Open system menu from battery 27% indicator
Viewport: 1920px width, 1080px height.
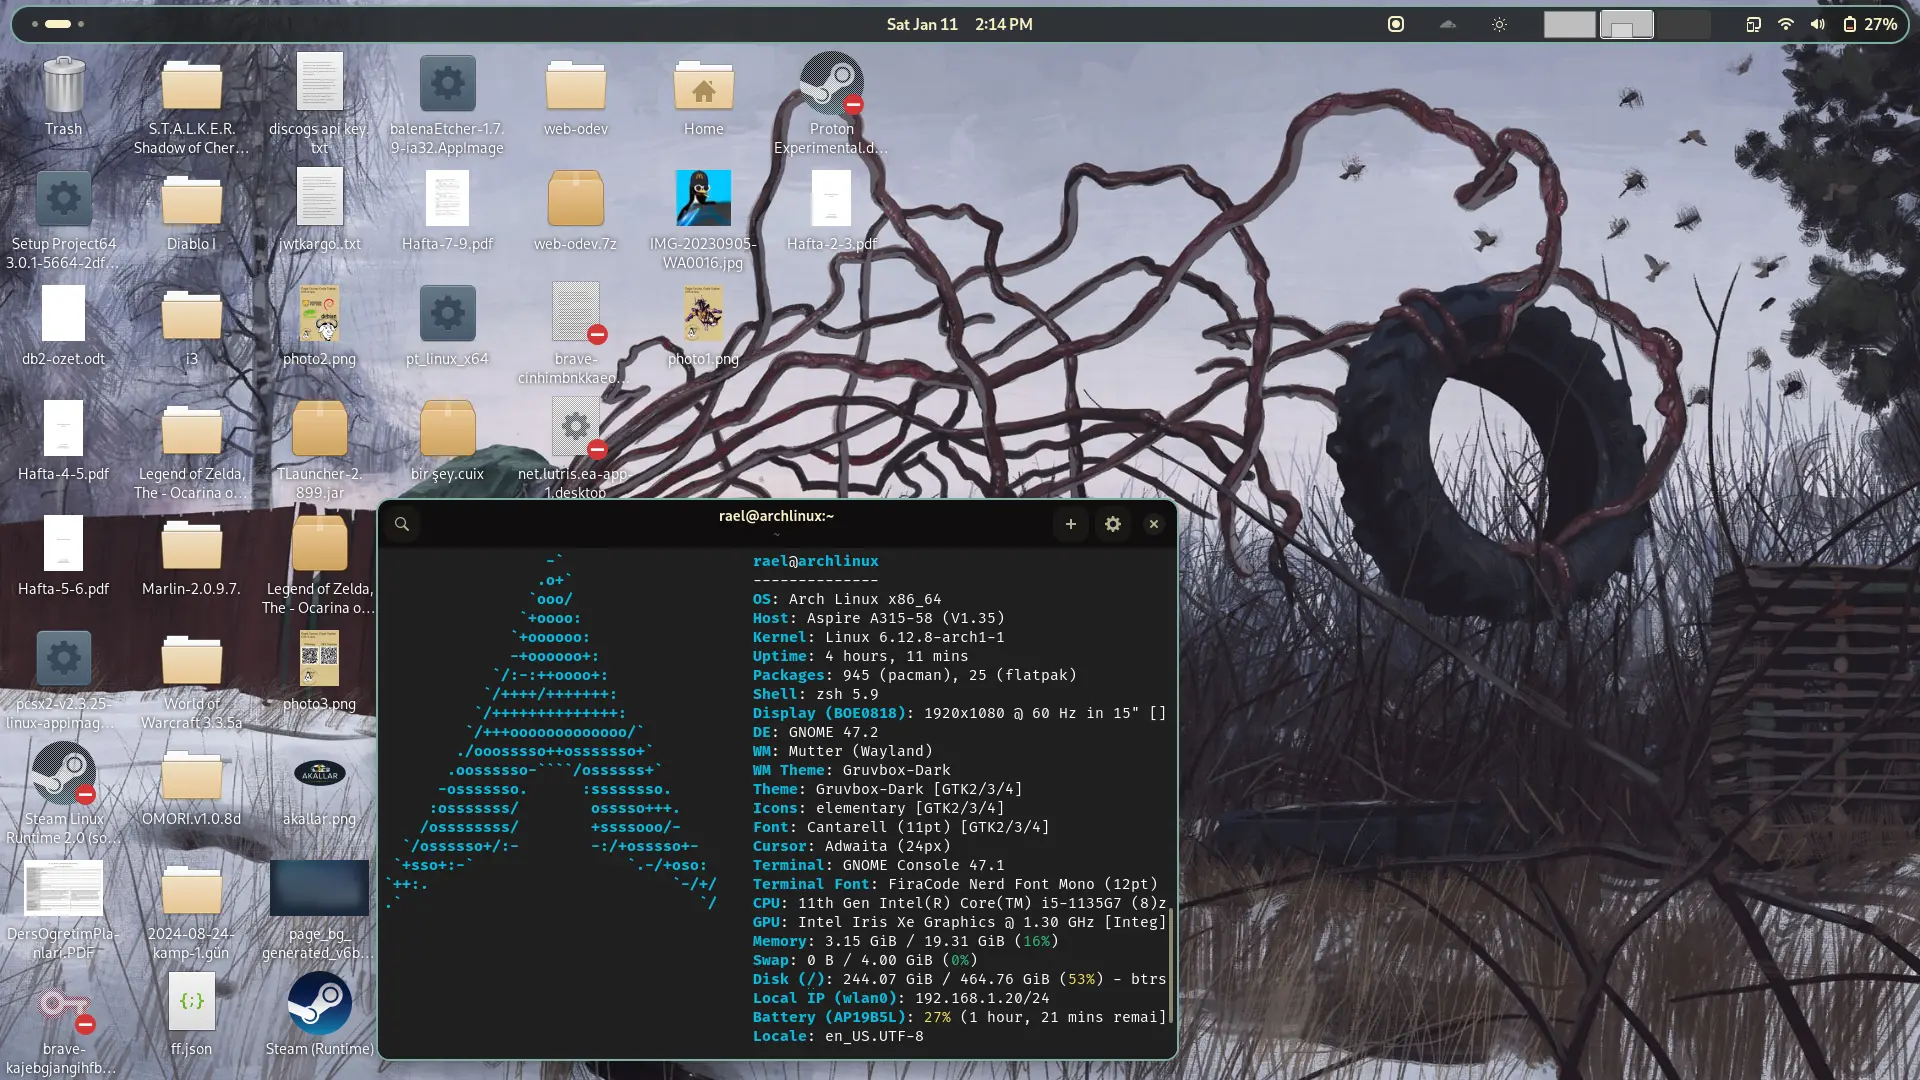pyautogui.click(x=1869, y=24)
